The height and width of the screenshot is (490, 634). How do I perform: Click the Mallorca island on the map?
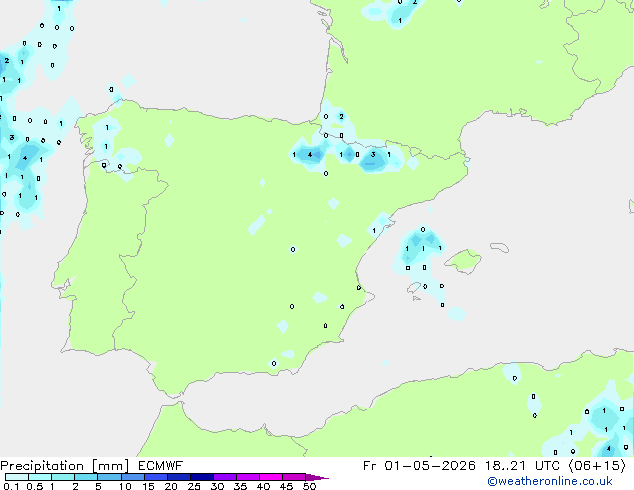pos(464,261)
